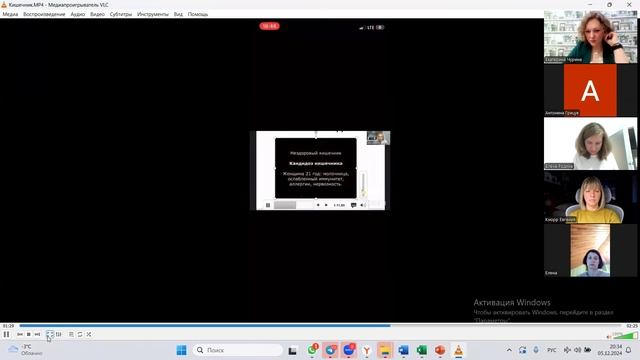Image resolution: width=640 pixels, height=360 pixels.
Task: Open File Explorer from taskbar
Action: click(x=385, y=350)
